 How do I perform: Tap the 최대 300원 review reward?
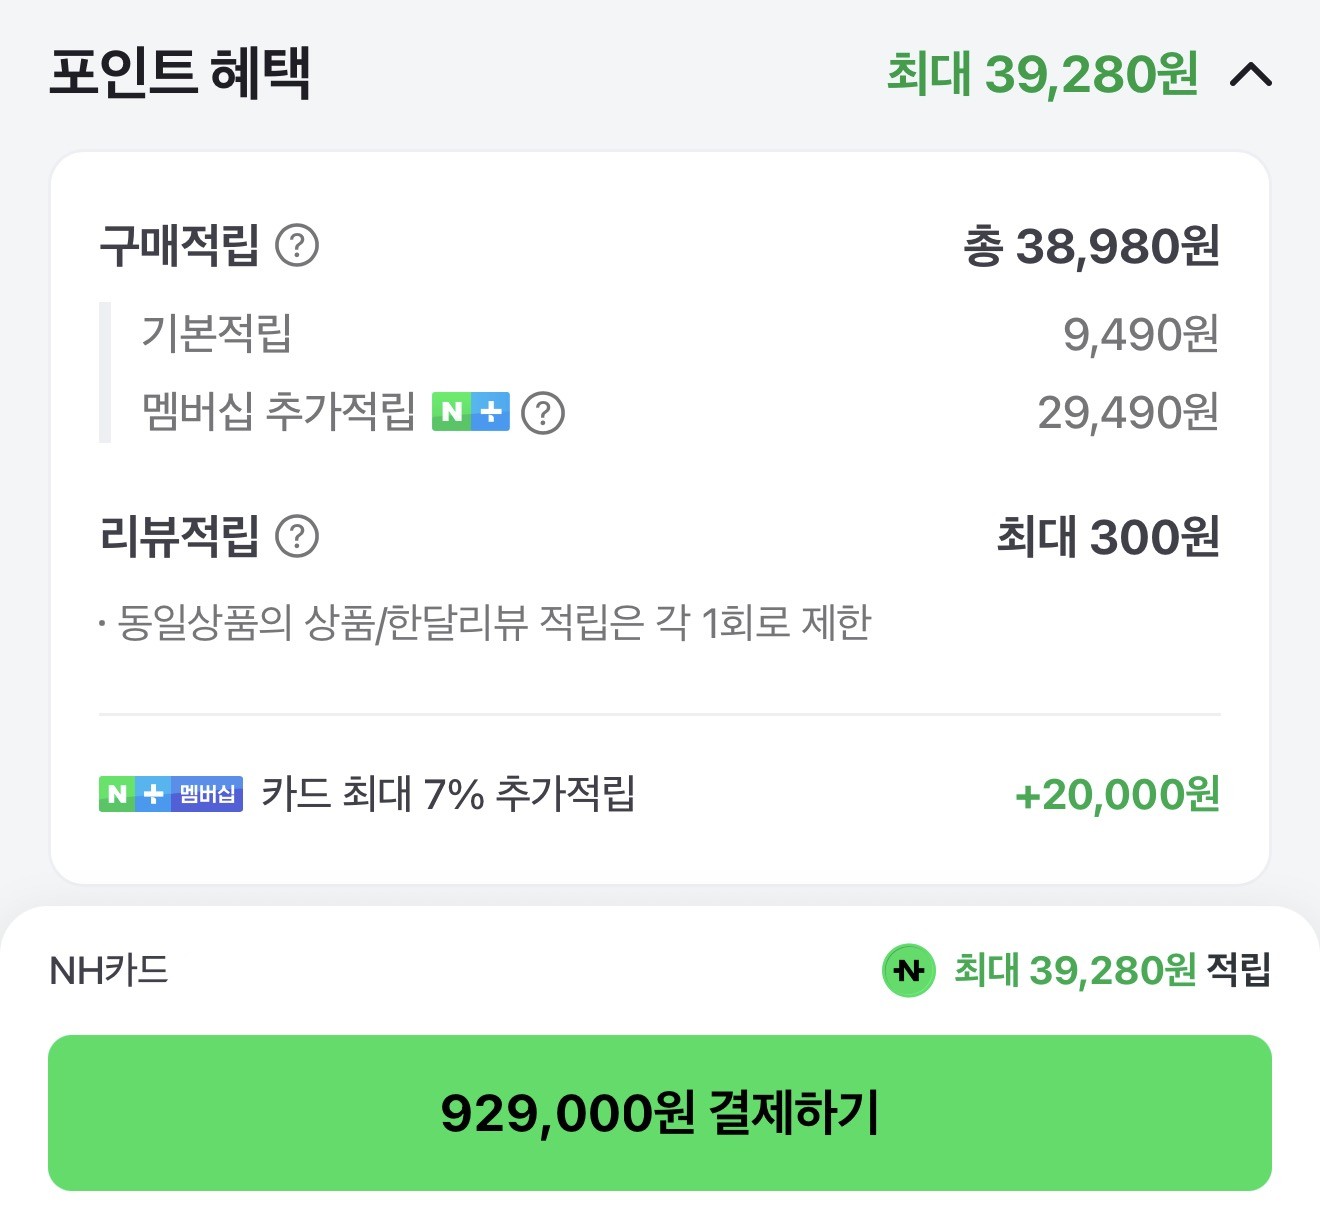pos(1108,537)
